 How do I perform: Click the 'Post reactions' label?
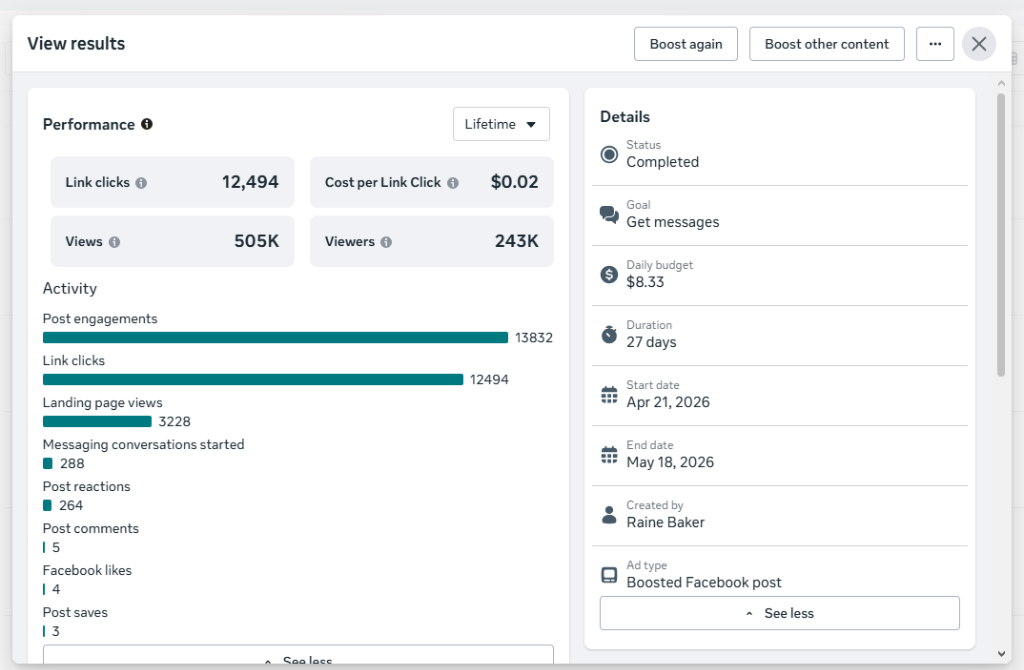pyautogui.click(x=86, y=487)
